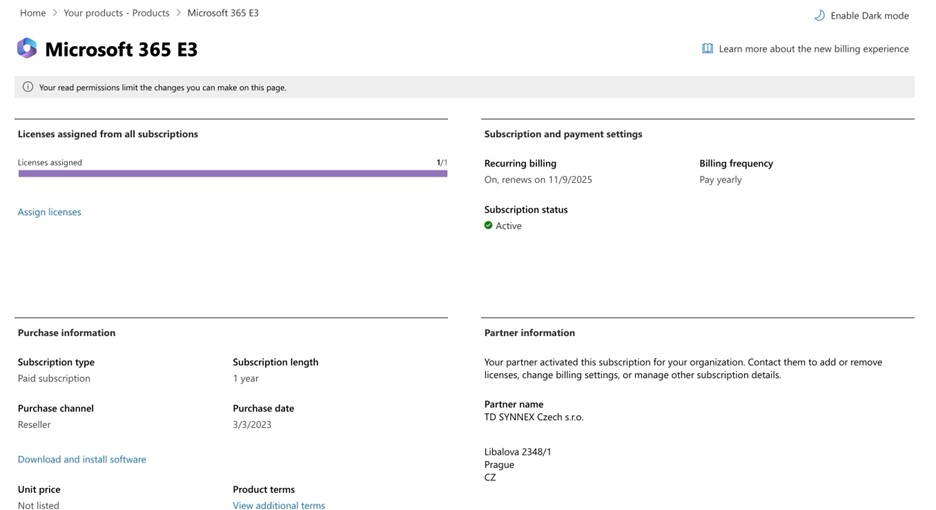Image resolution: width=936 pixels, height=510 pixels.
Task: Click the '1/1' licenses count
Action: click(442, 162)
